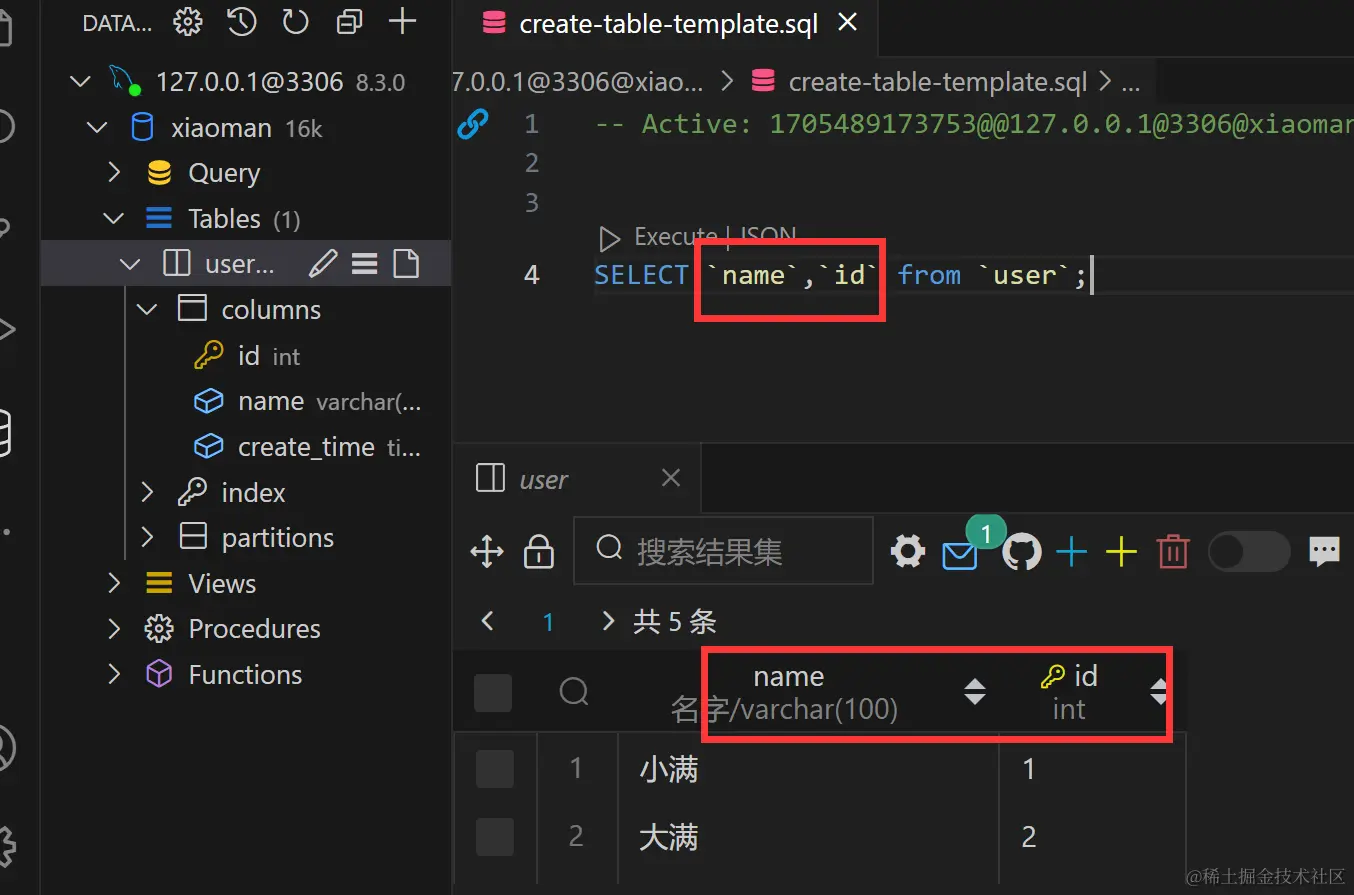This screenshot has height=895, width=1354.
Task: Sort by the name column arrows
Action: coord(974,692)
